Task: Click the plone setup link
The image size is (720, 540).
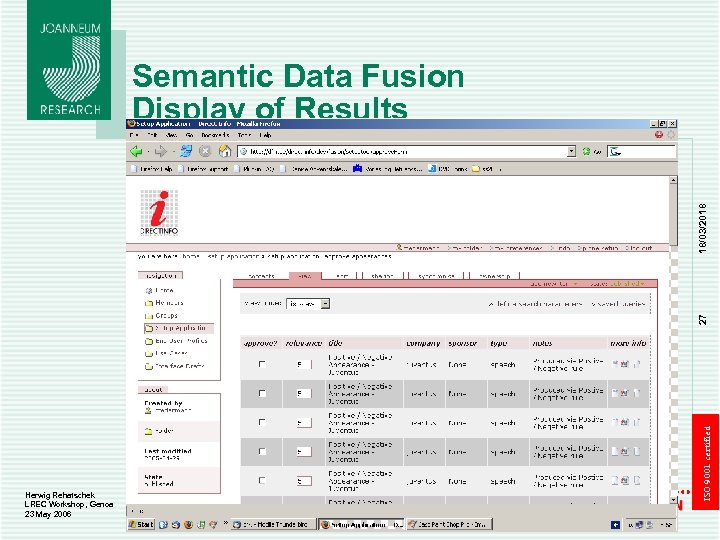Action: (x=597, y=248)
